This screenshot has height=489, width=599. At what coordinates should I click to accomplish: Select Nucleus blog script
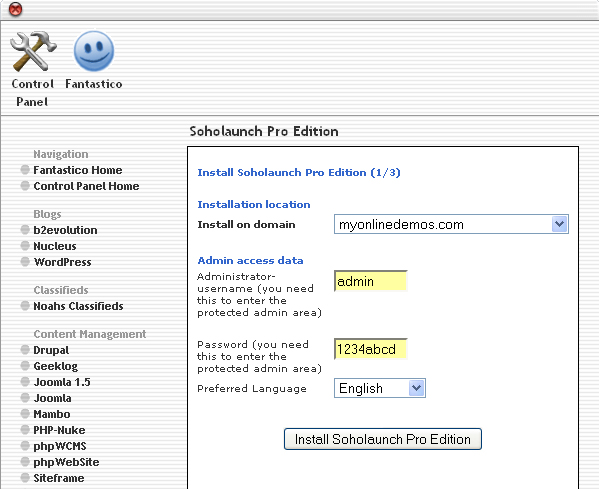pos(55,246)
